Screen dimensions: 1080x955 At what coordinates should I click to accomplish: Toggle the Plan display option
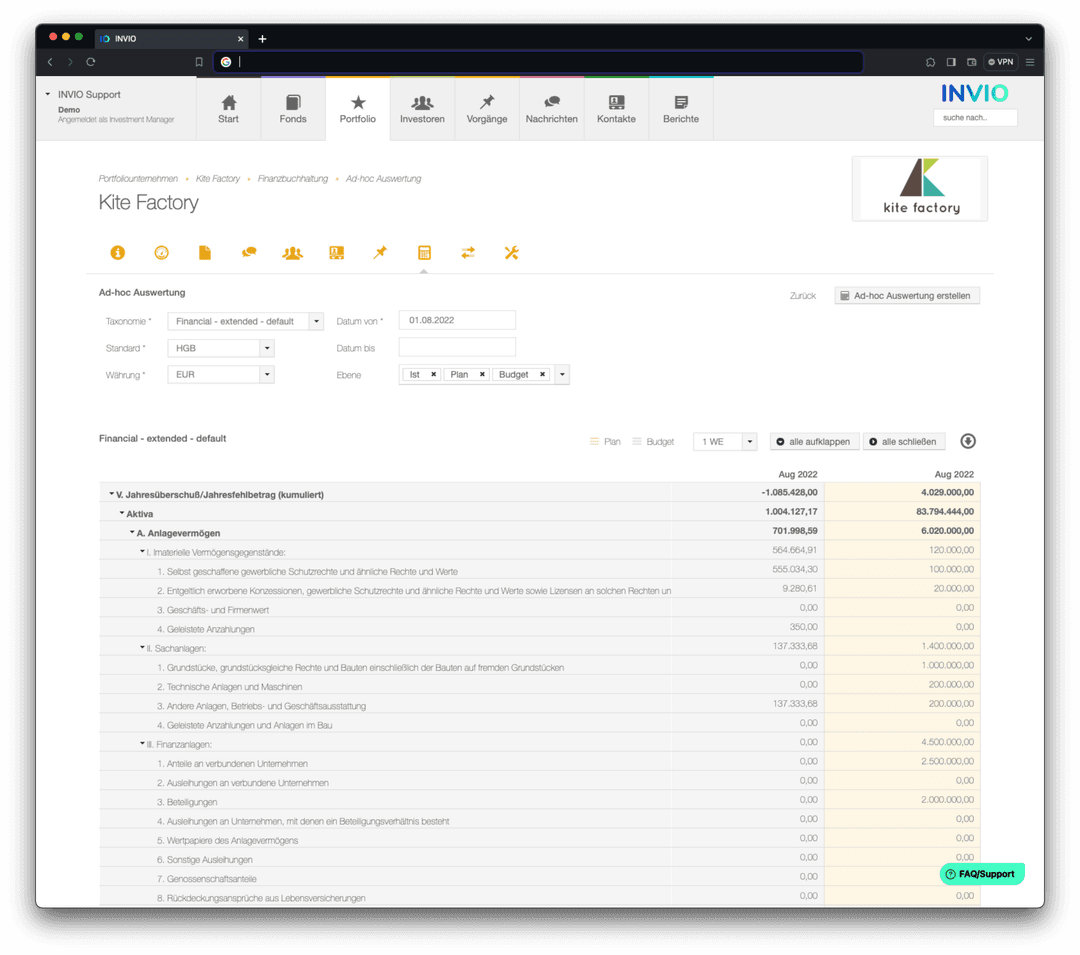pyautogui.click(x=605, y=441)
